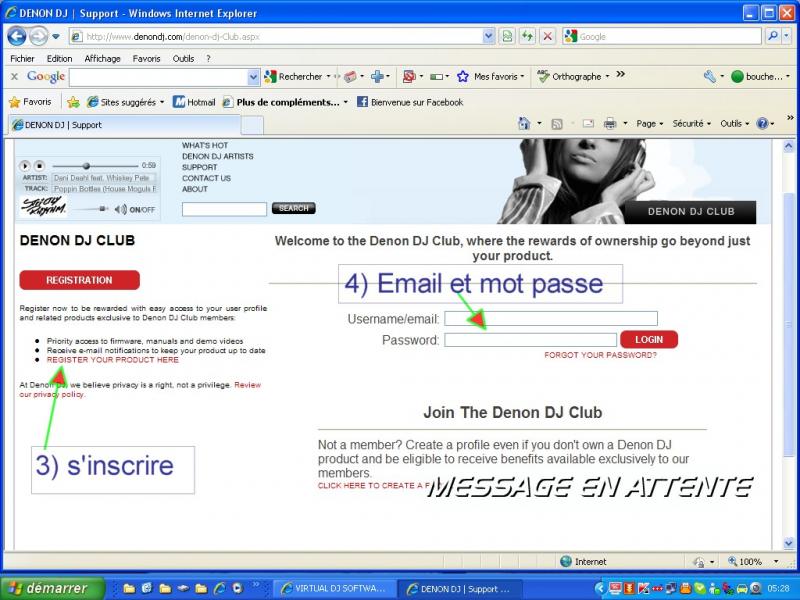Open the Page dropdown menu
Image resolution: width=800 pixels, height=600 pixels.
(649, 123)
